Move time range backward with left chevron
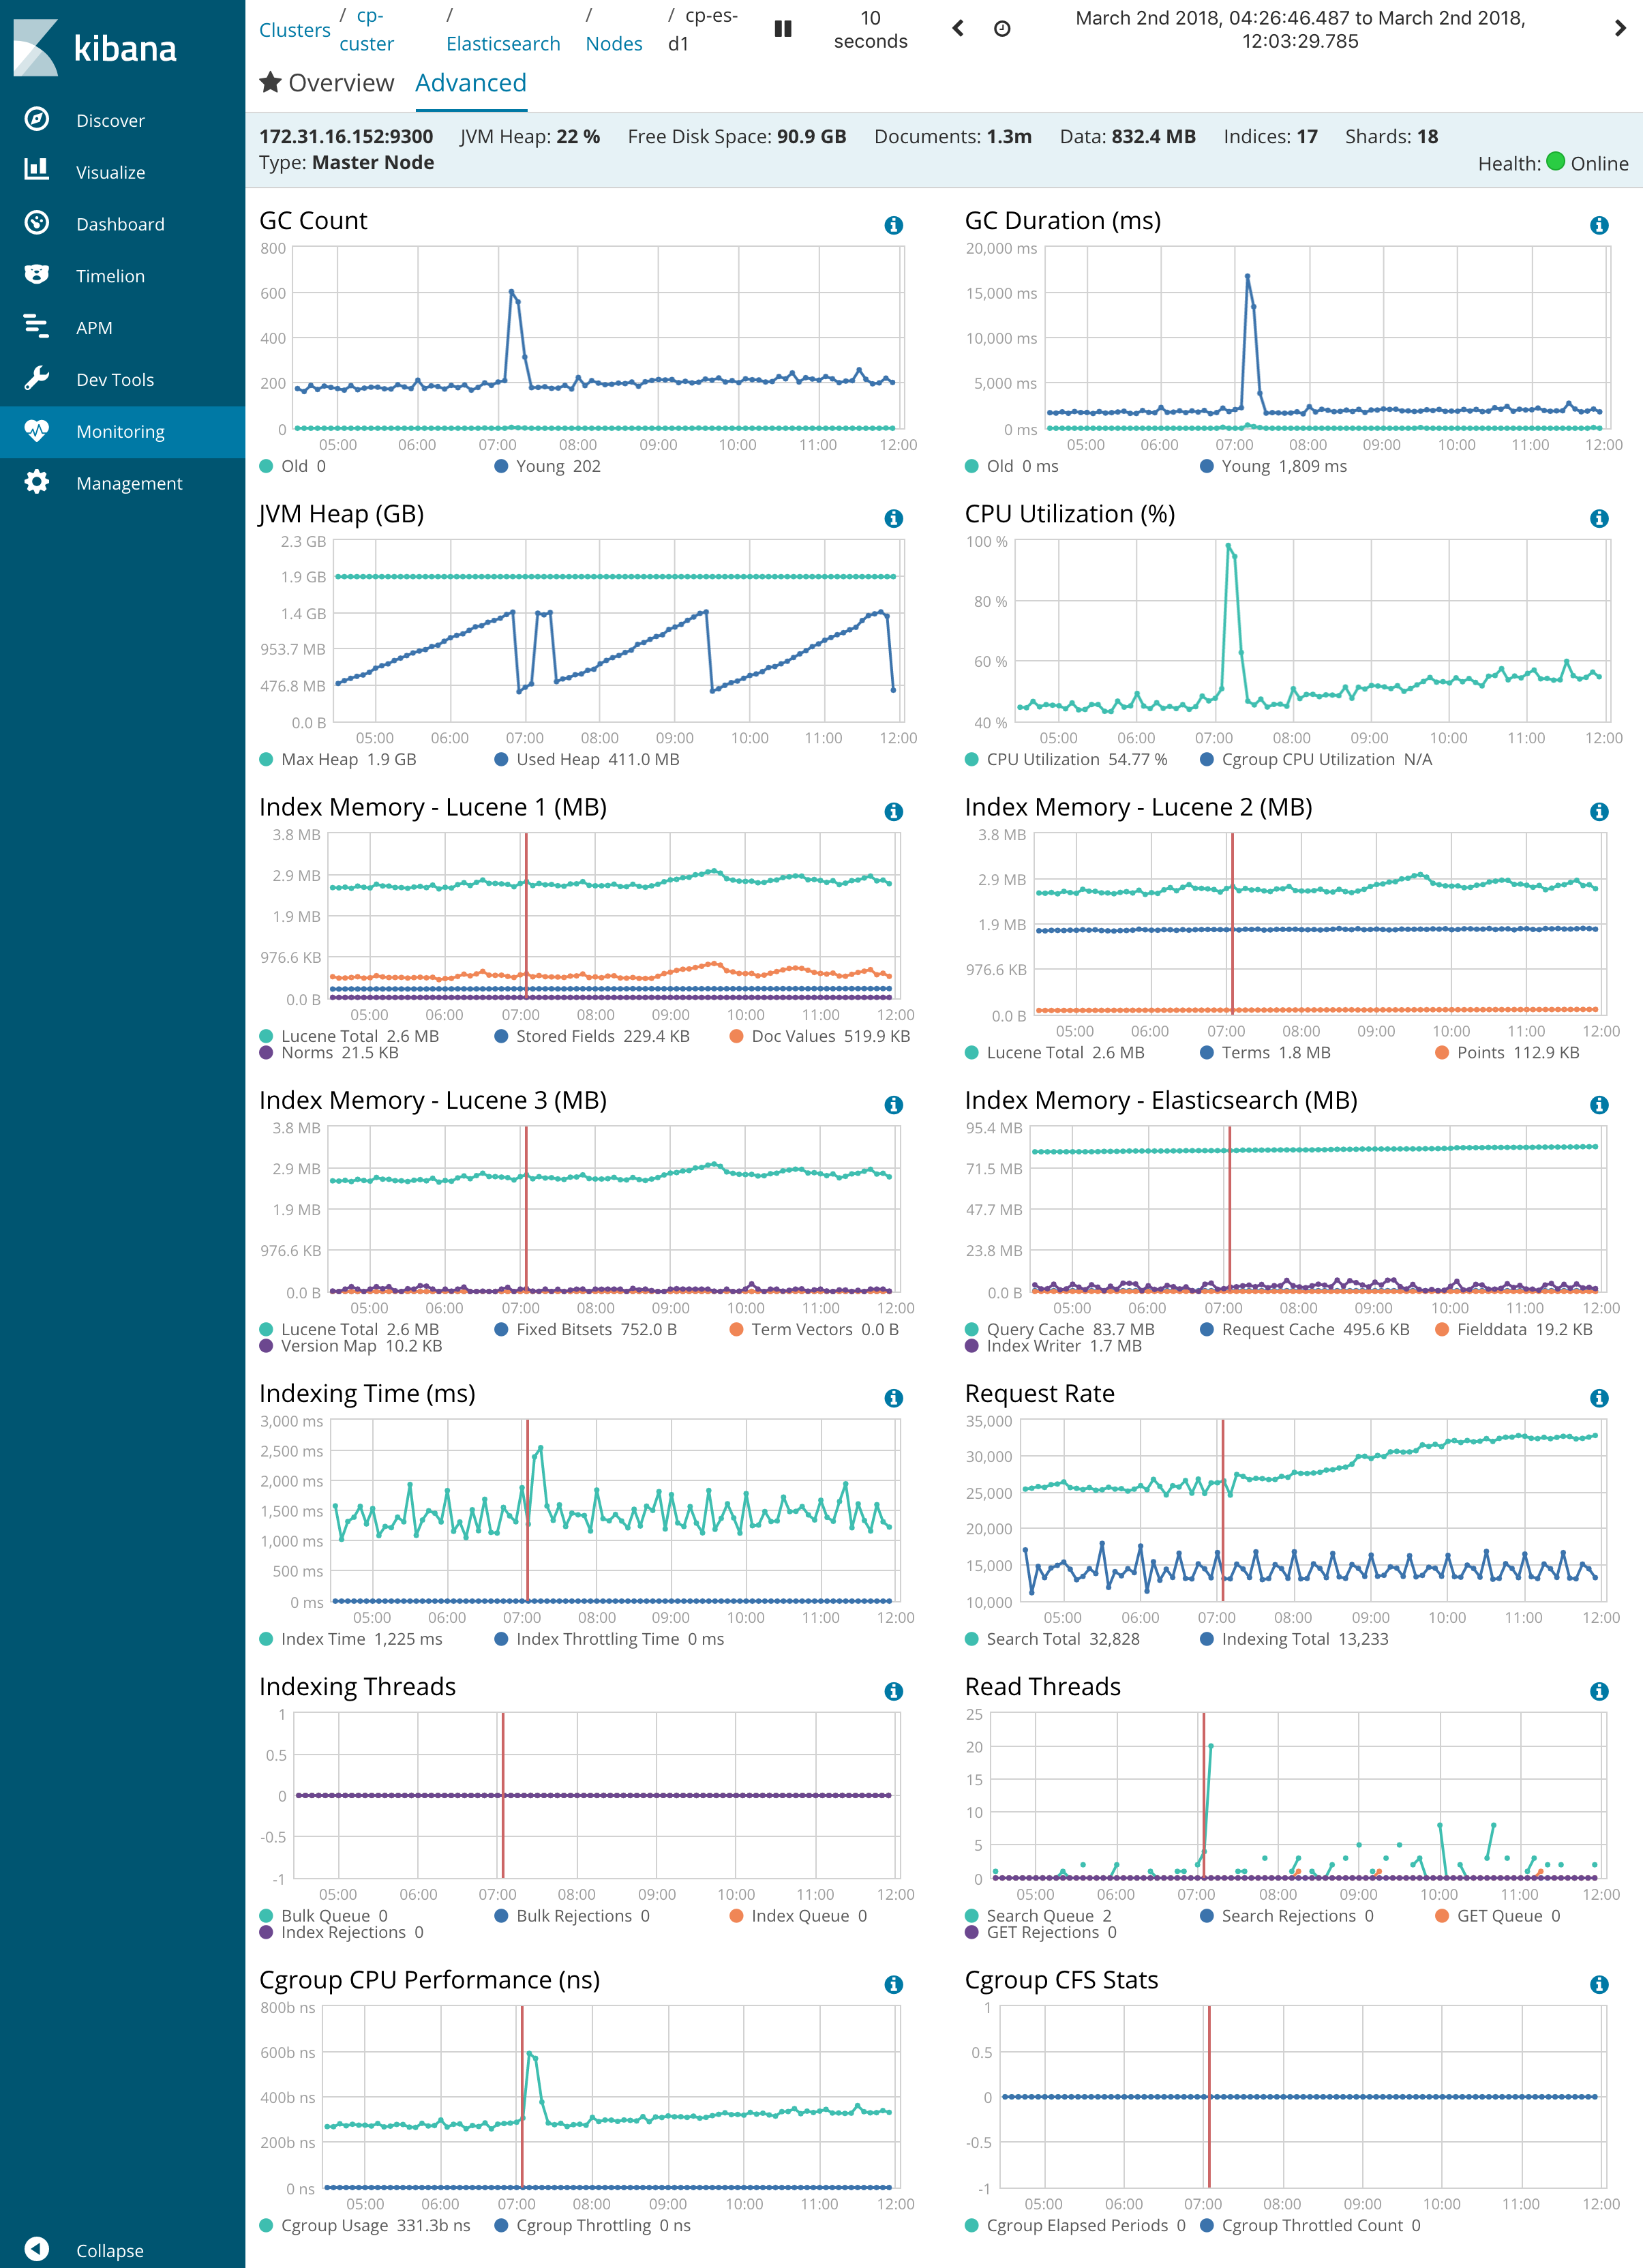 (958, 29)
